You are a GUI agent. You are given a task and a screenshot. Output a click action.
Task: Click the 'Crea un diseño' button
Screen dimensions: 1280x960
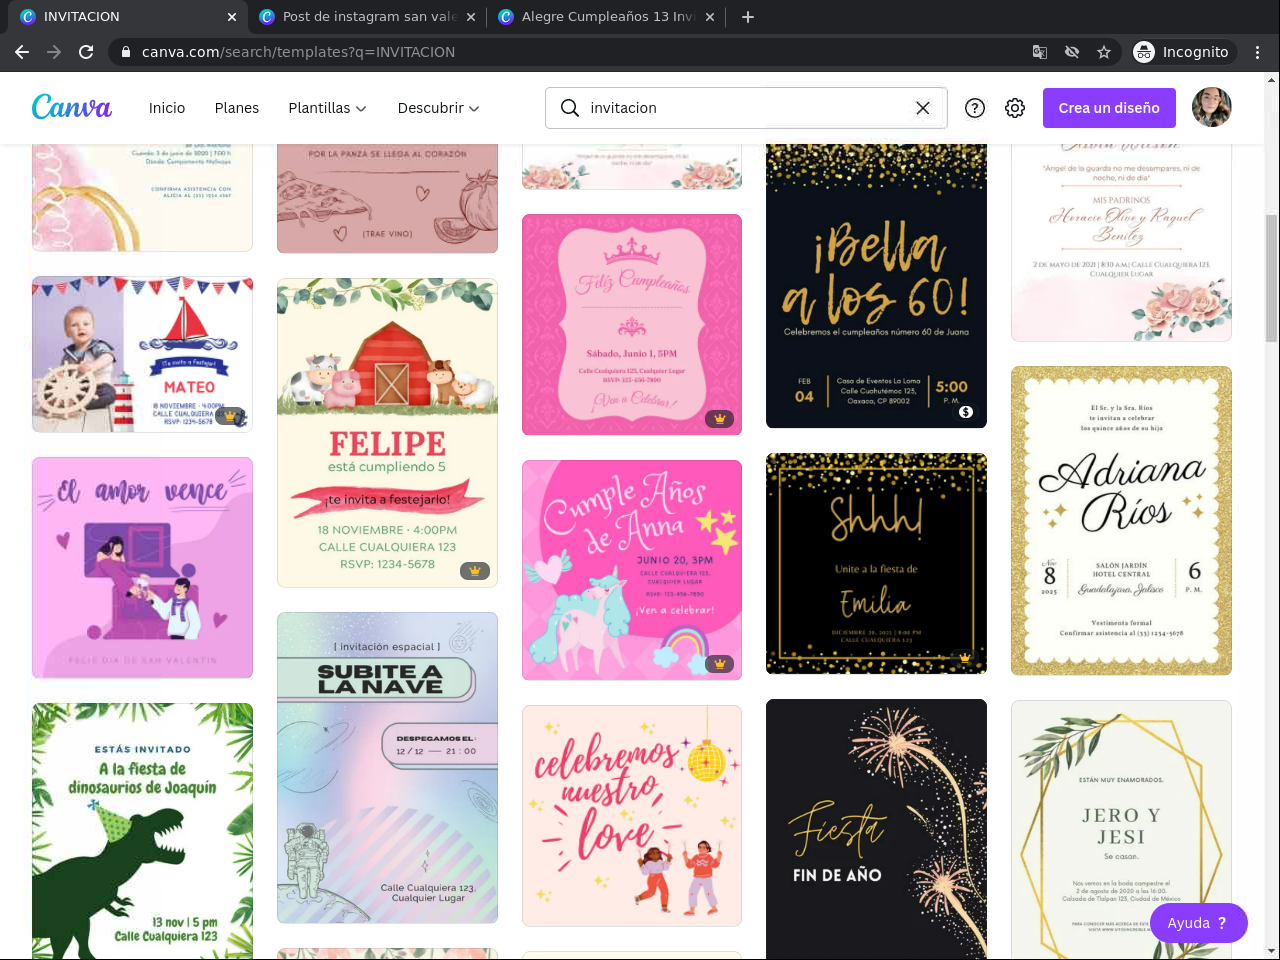tap(1109, 108)
